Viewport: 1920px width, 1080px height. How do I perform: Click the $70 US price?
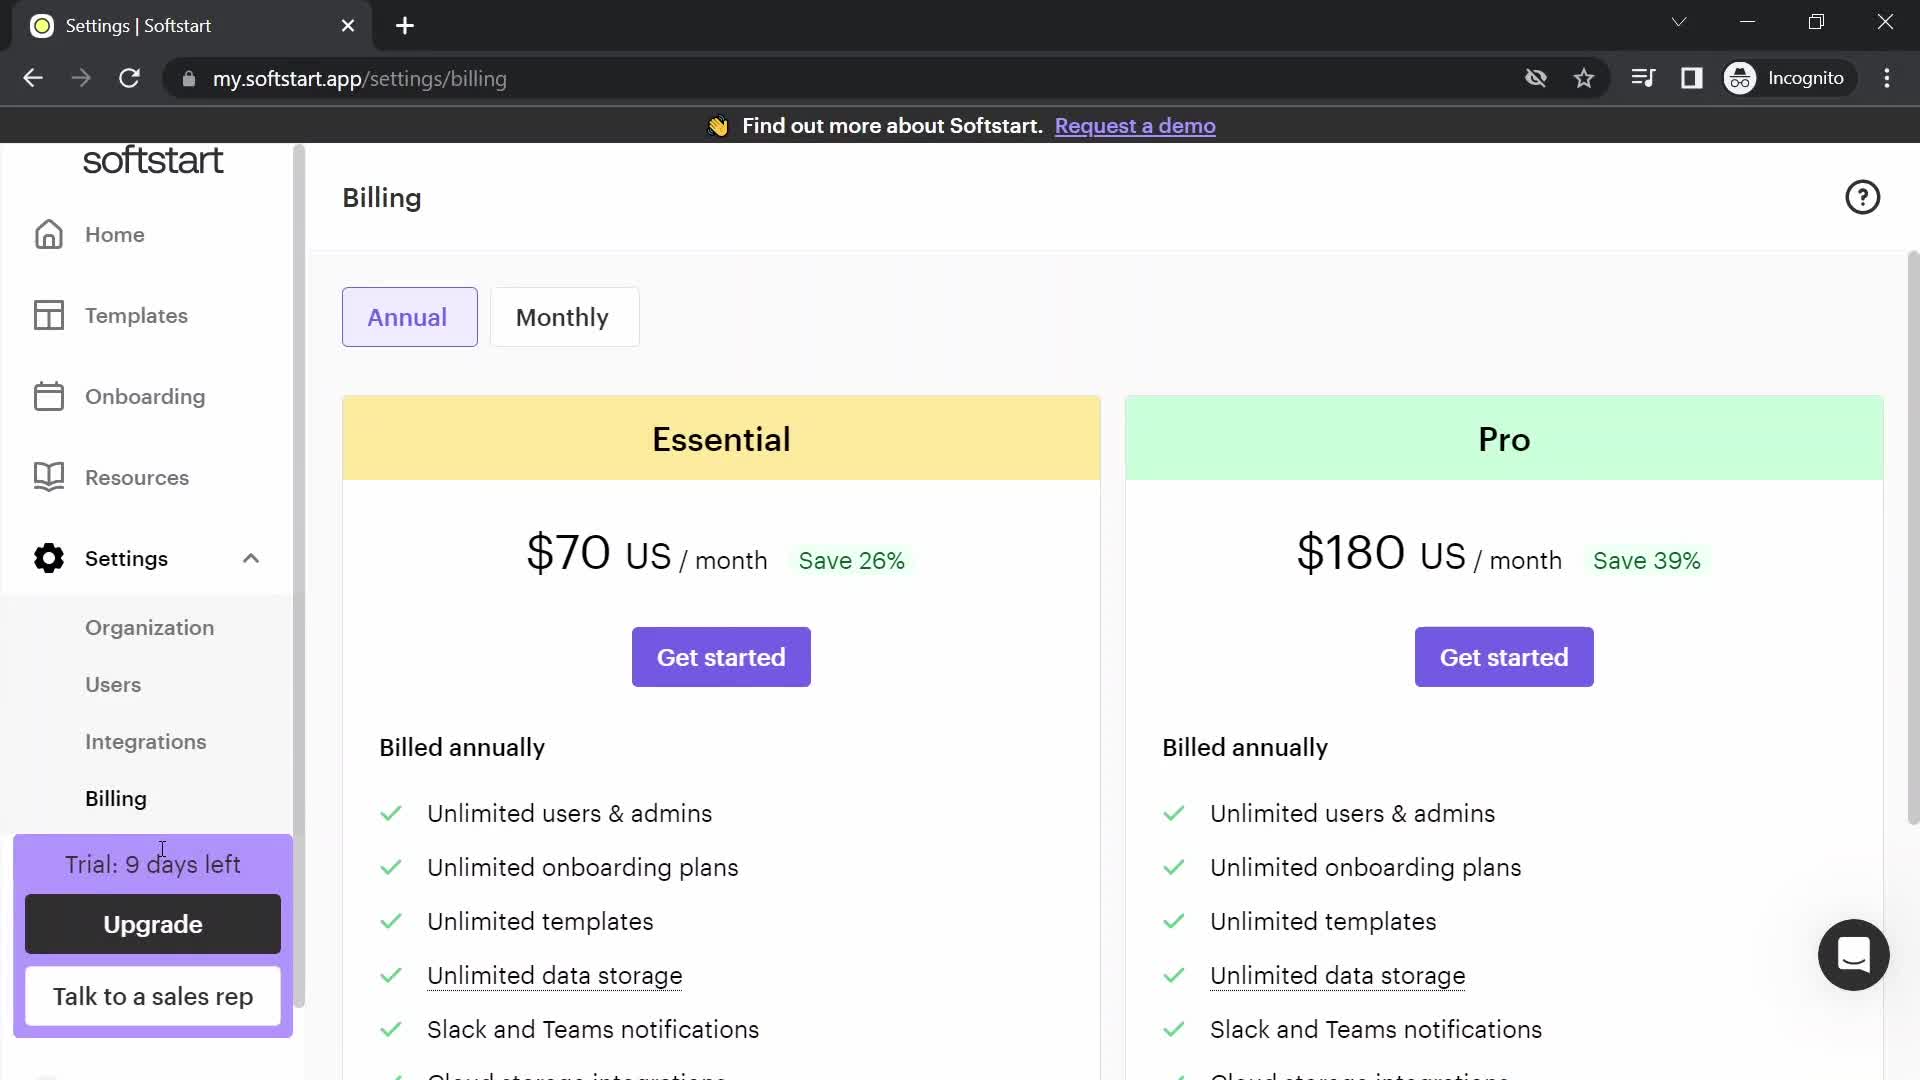coord(599,553)
